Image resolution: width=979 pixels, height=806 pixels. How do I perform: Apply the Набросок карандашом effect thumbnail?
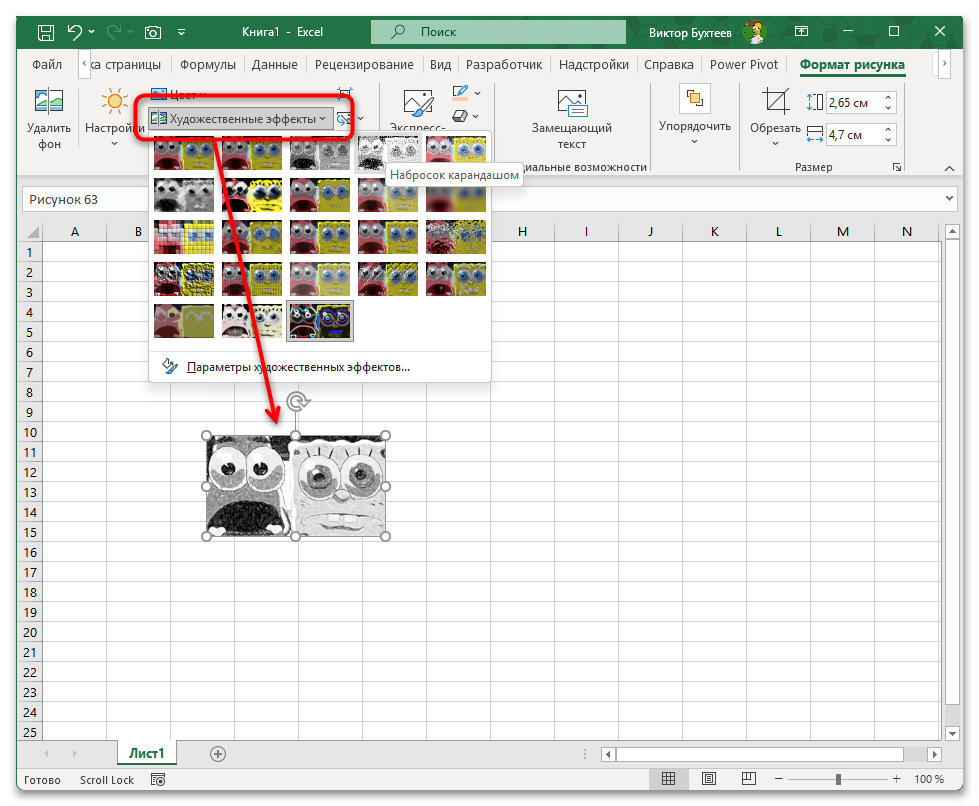[388, 154]
